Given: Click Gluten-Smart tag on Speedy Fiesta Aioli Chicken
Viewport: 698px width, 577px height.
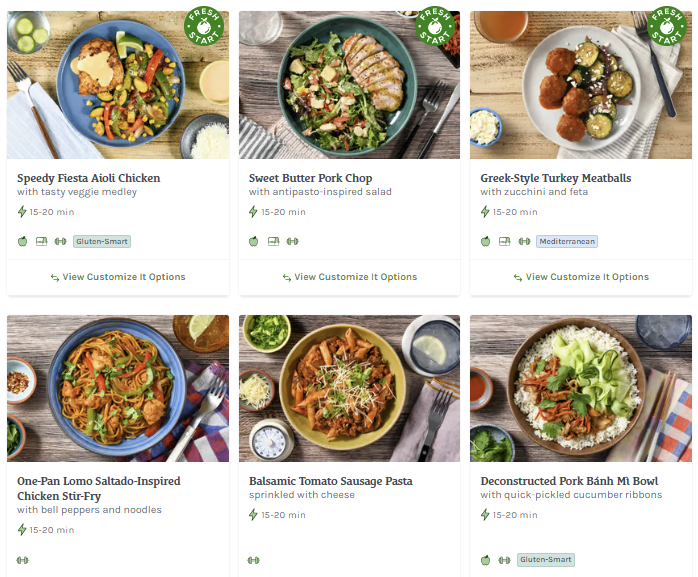Looking at the screenshot, I should 102,241.
